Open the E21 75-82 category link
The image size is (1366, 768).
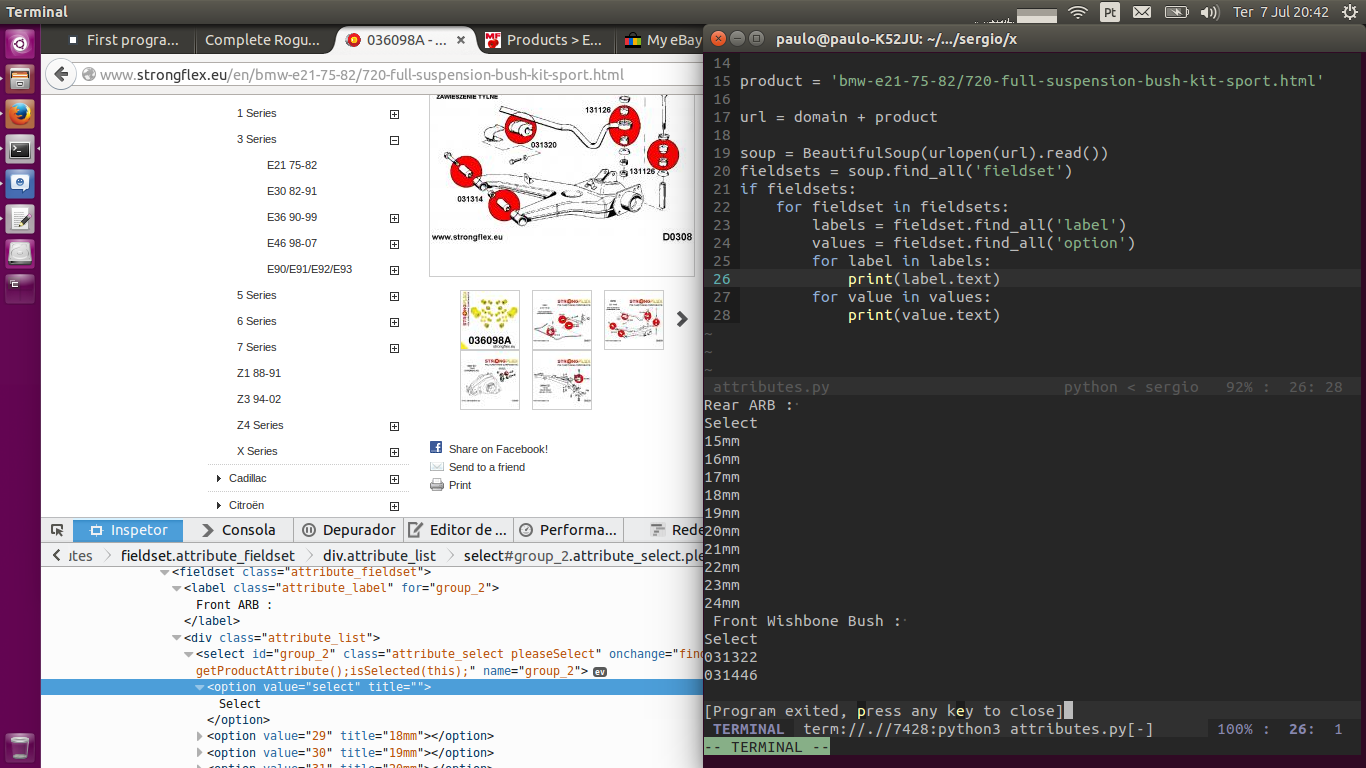292,165
